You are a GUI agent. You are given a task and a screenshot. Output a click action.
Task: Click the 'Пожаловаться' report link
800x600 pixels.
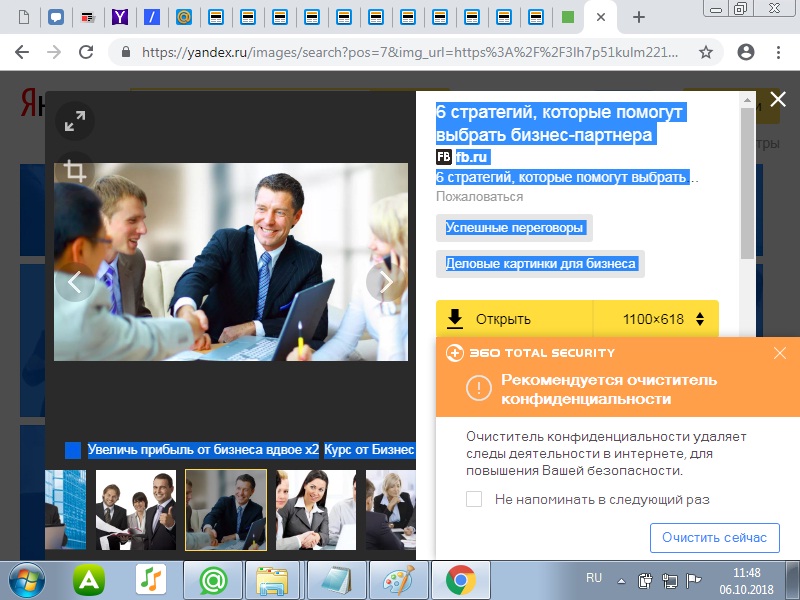(480, 196)
